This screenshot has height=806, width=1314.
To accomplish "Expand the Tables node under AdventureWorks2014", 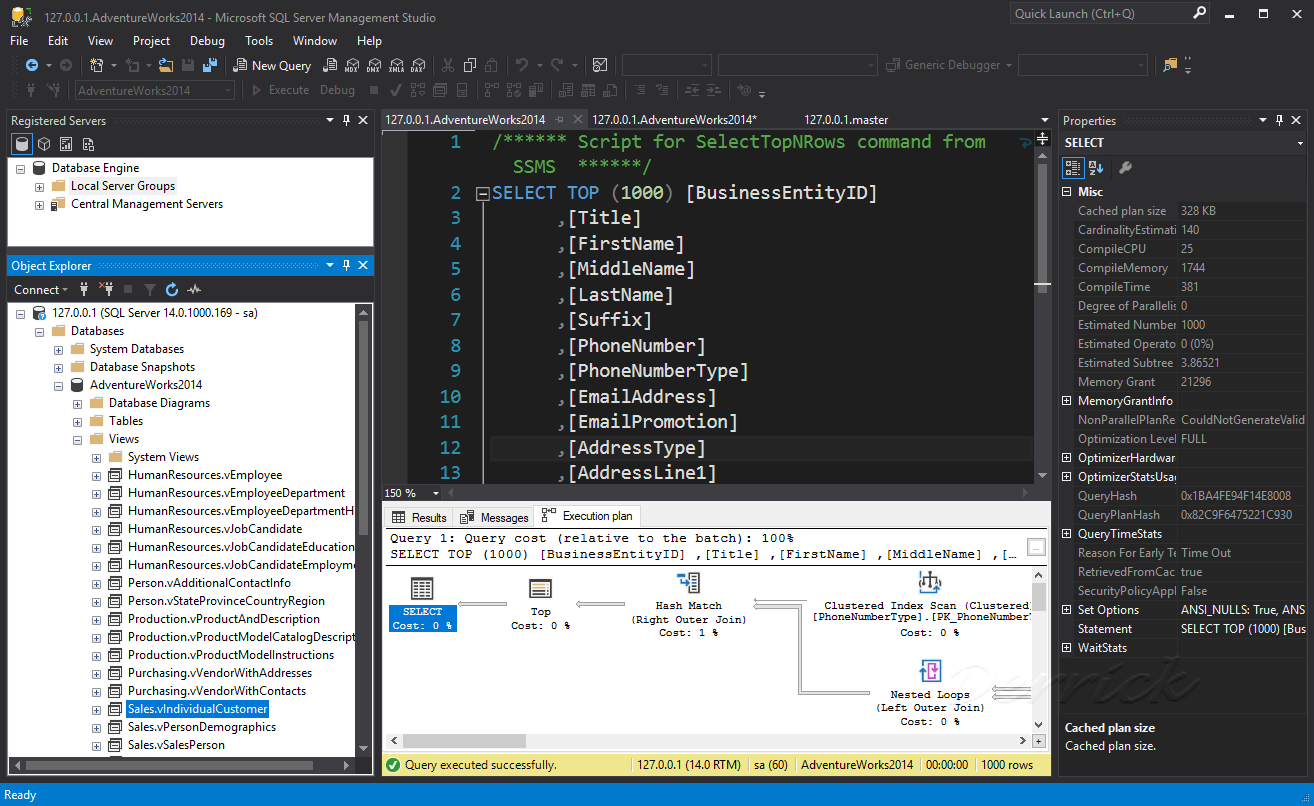I will 78,420.
